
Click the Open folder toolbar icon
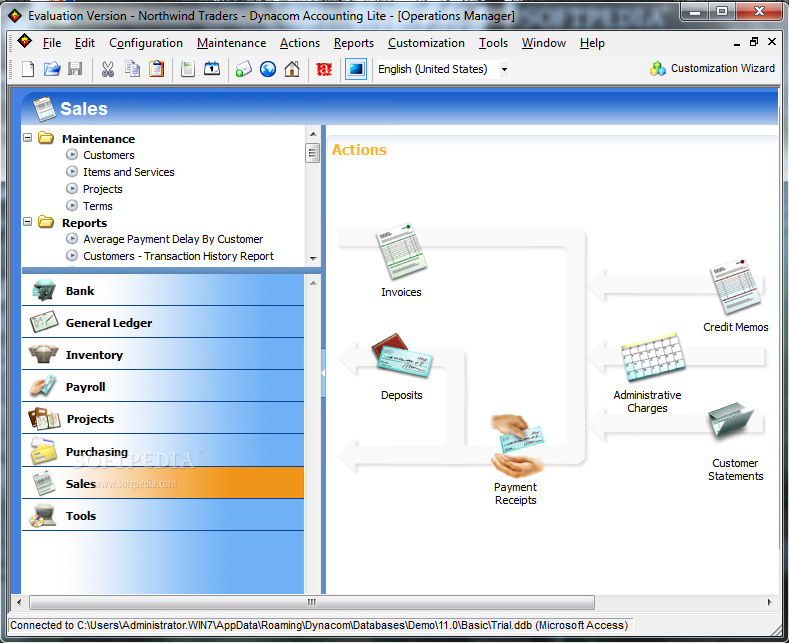coord(52,69)
